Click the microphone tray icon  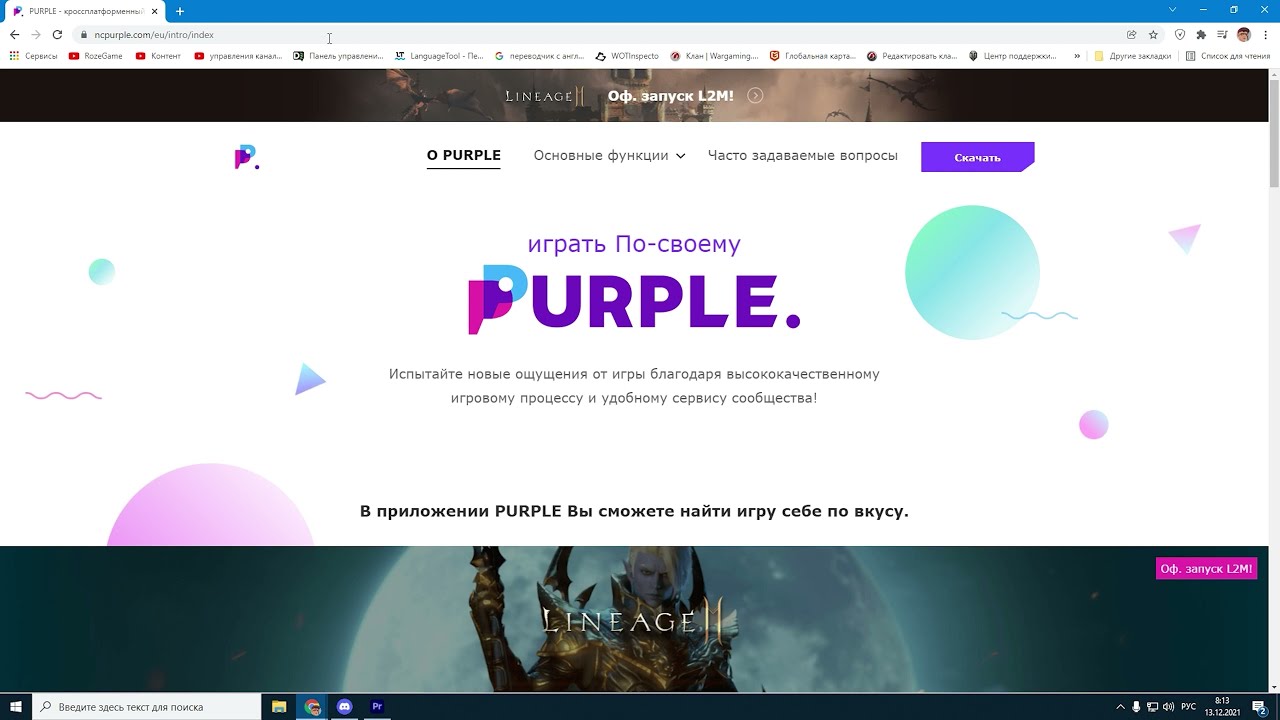point(1136,707)
